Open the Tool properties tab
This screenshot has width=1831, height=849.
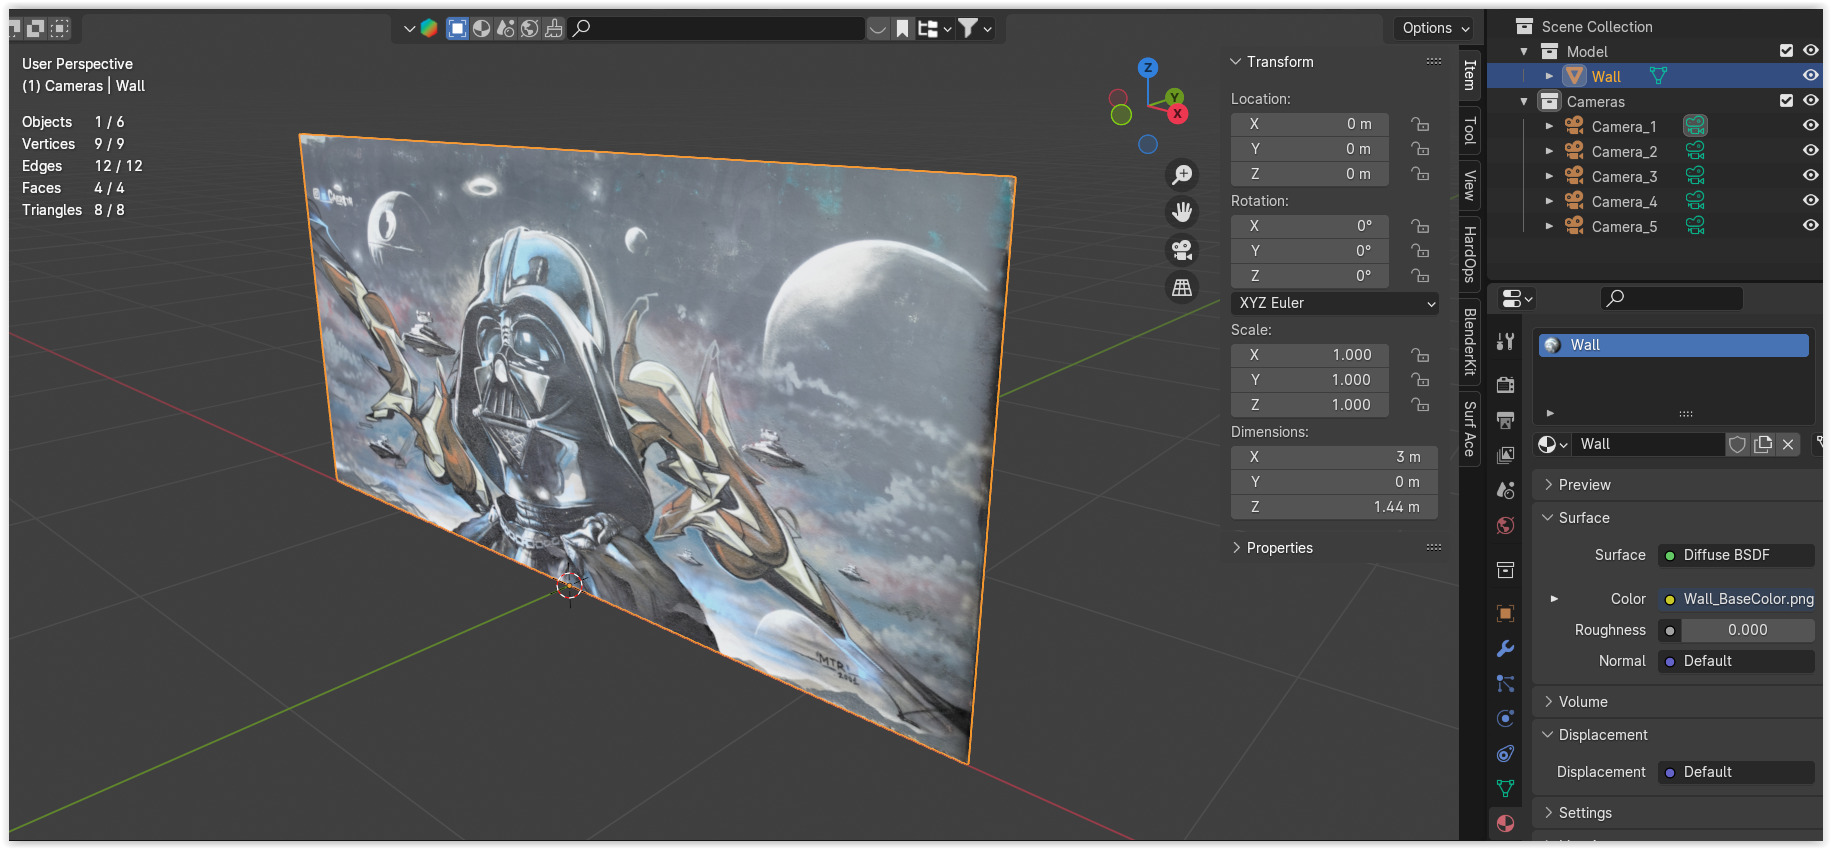[x=1505, y=342]
